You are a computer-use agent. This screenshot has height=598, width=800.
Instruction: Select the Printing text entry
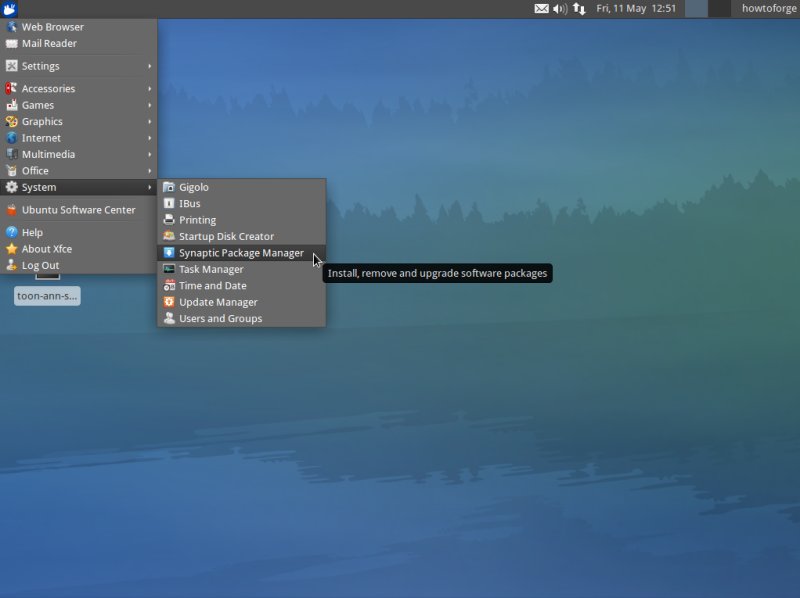pos(197,220)
